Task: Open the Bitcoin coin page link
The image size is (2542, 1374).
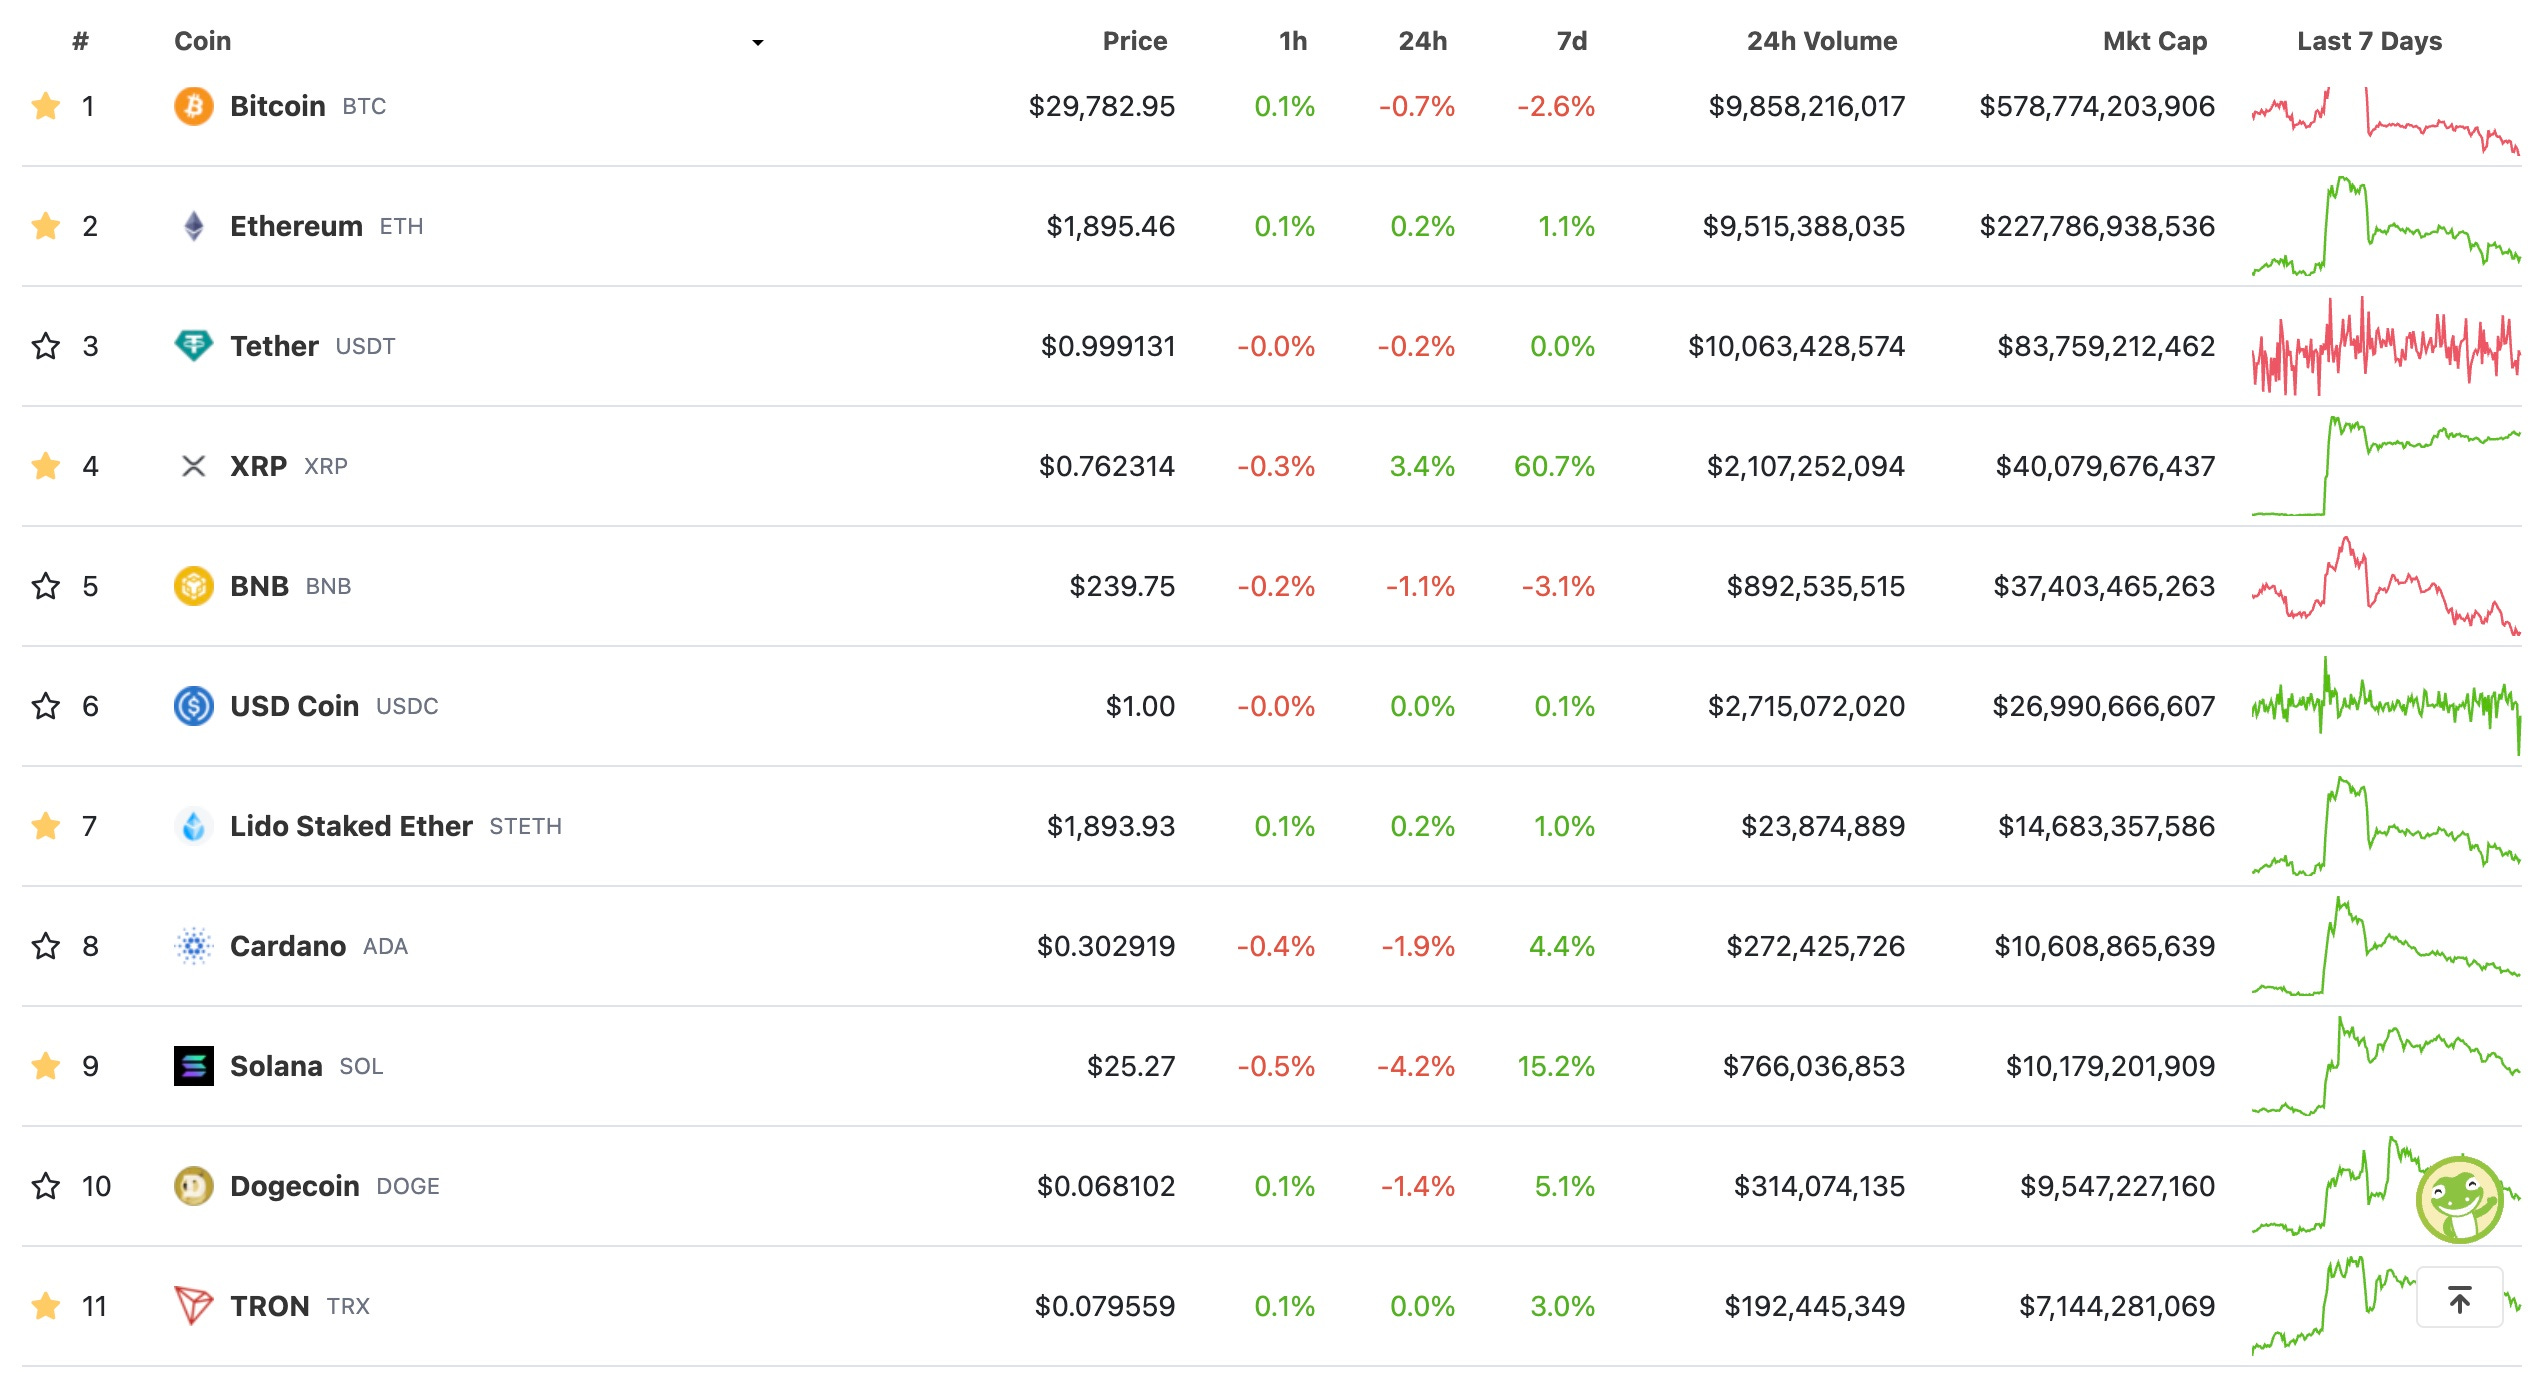Action: [x=278, y=106]
